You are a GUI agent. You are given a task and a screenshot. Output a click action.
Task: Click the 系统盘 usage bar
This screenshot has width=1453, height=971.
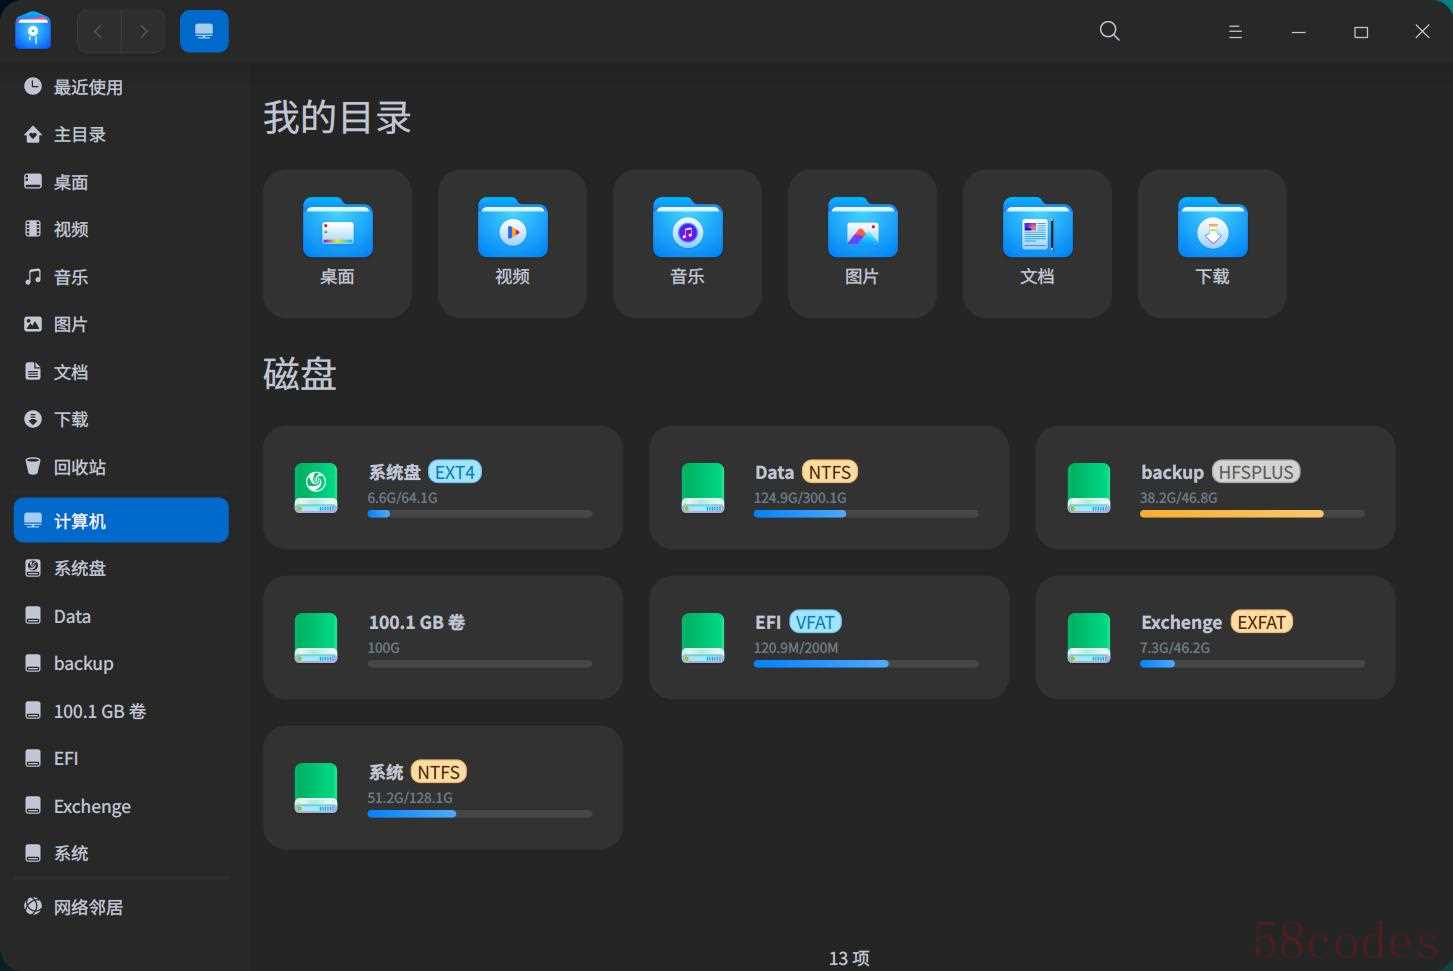point(480,514)
